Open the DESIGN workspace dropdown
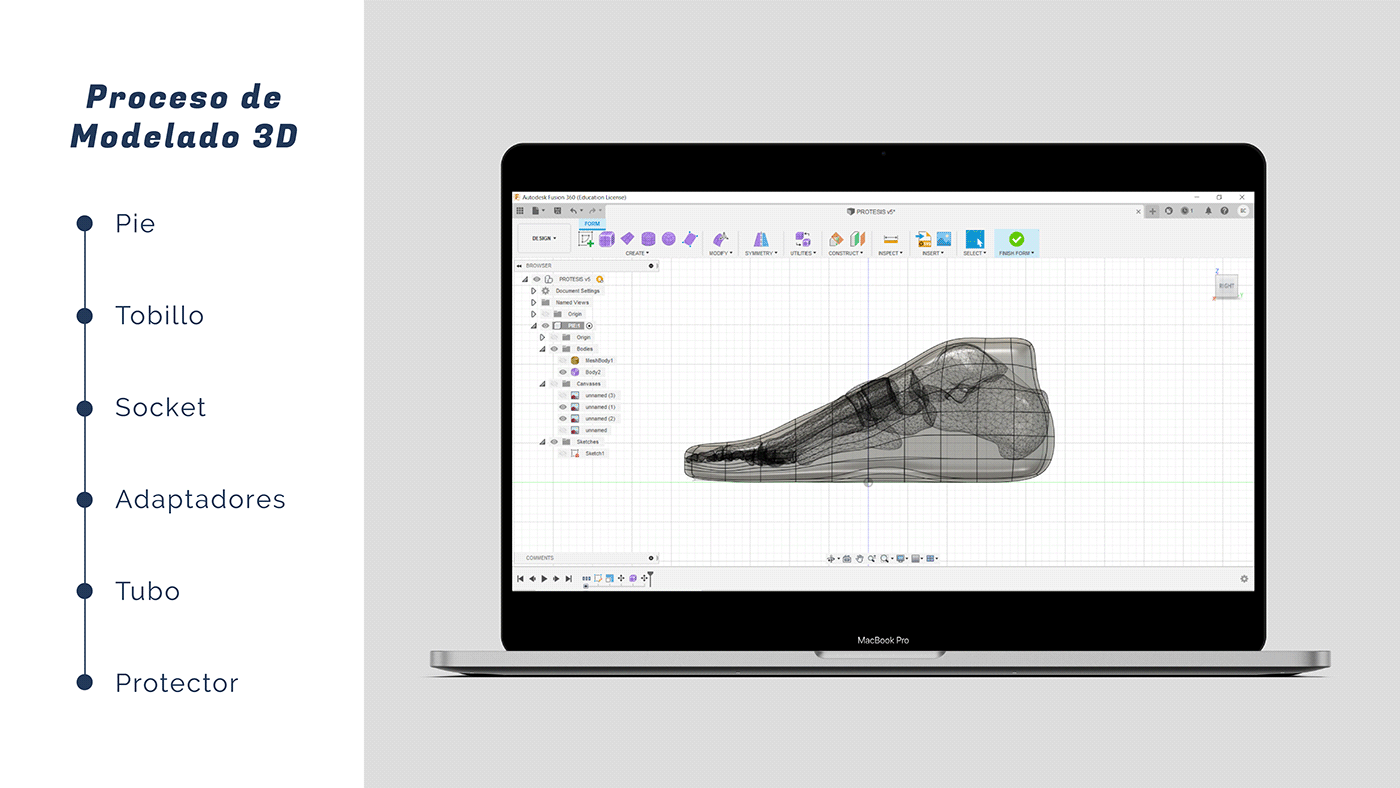The image size is (1400, 788). click(544, 238)
